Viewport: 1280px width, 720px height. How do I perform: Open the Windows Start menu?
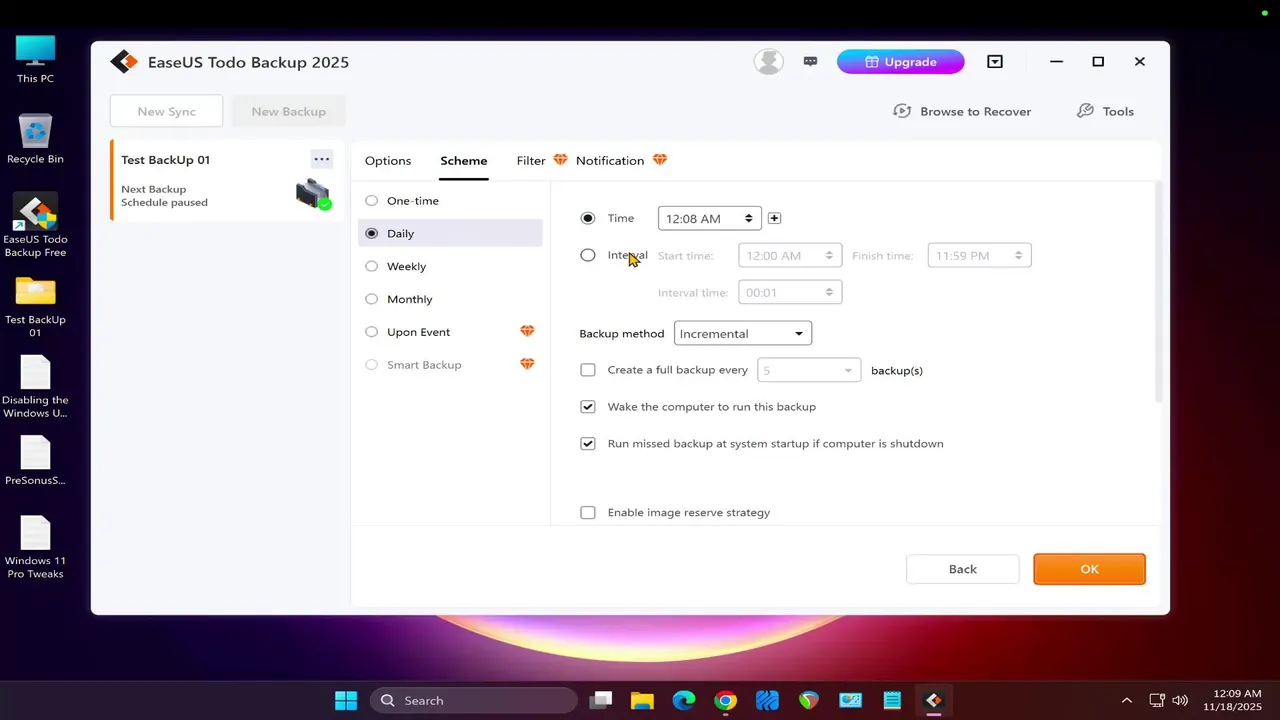(x=346, y=700)
